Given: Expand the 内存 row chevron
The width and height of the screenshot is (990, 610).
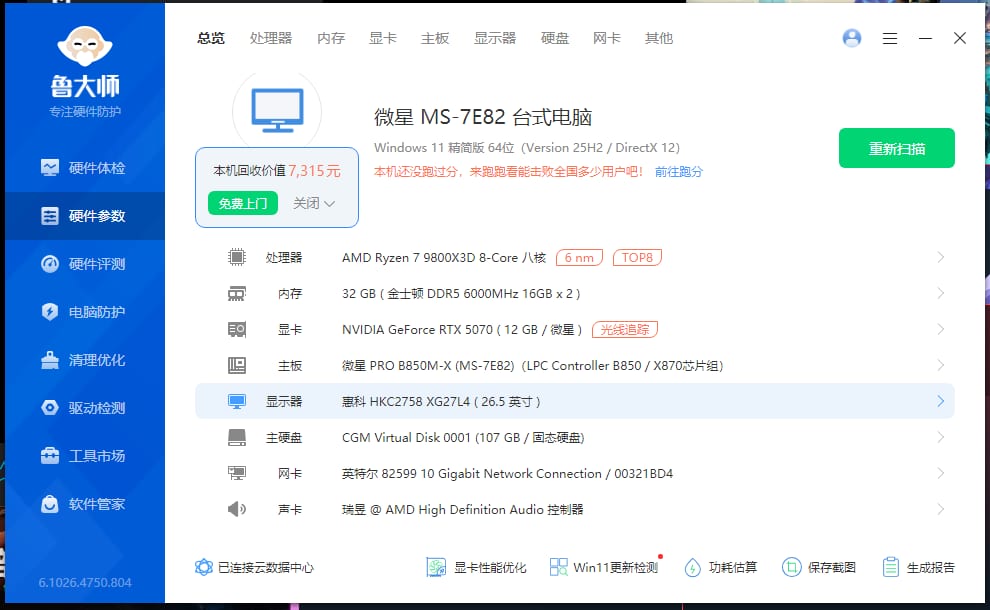Looking at the screenshot, I should click(x=941, y=294).
